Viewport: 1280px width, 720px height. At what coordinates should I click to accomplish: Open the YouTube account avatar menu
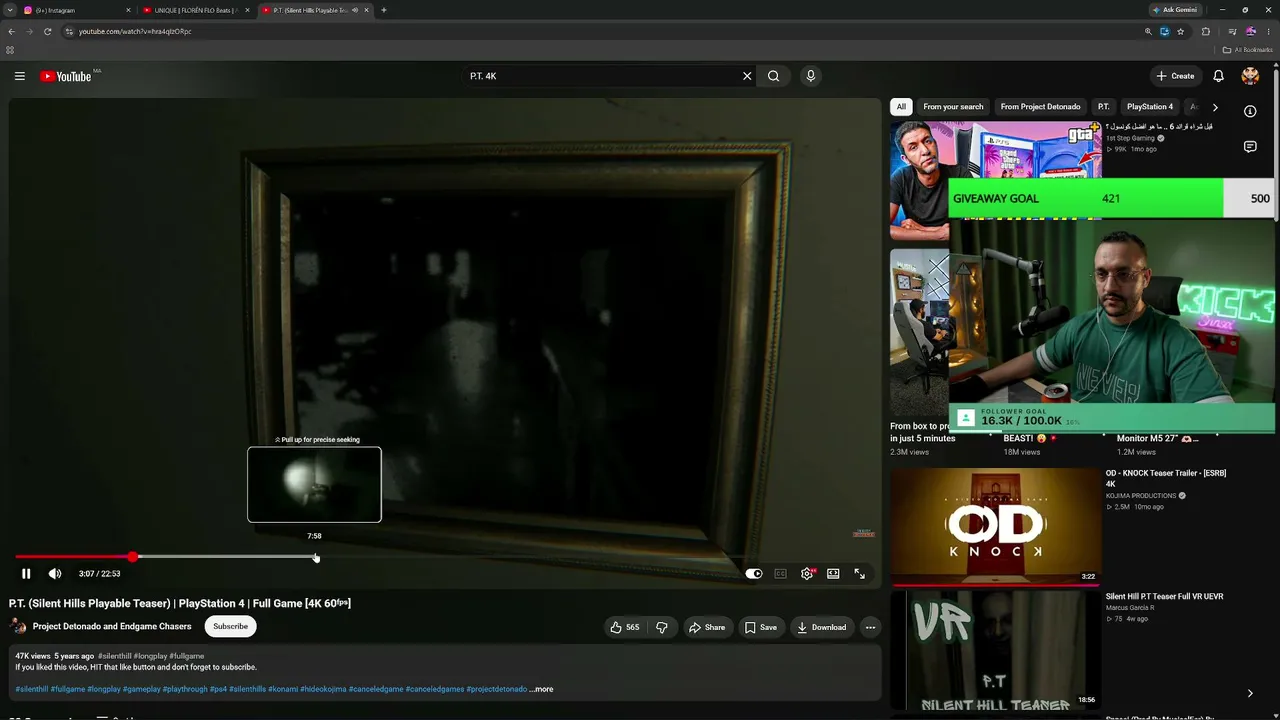tap(1250, 76)
